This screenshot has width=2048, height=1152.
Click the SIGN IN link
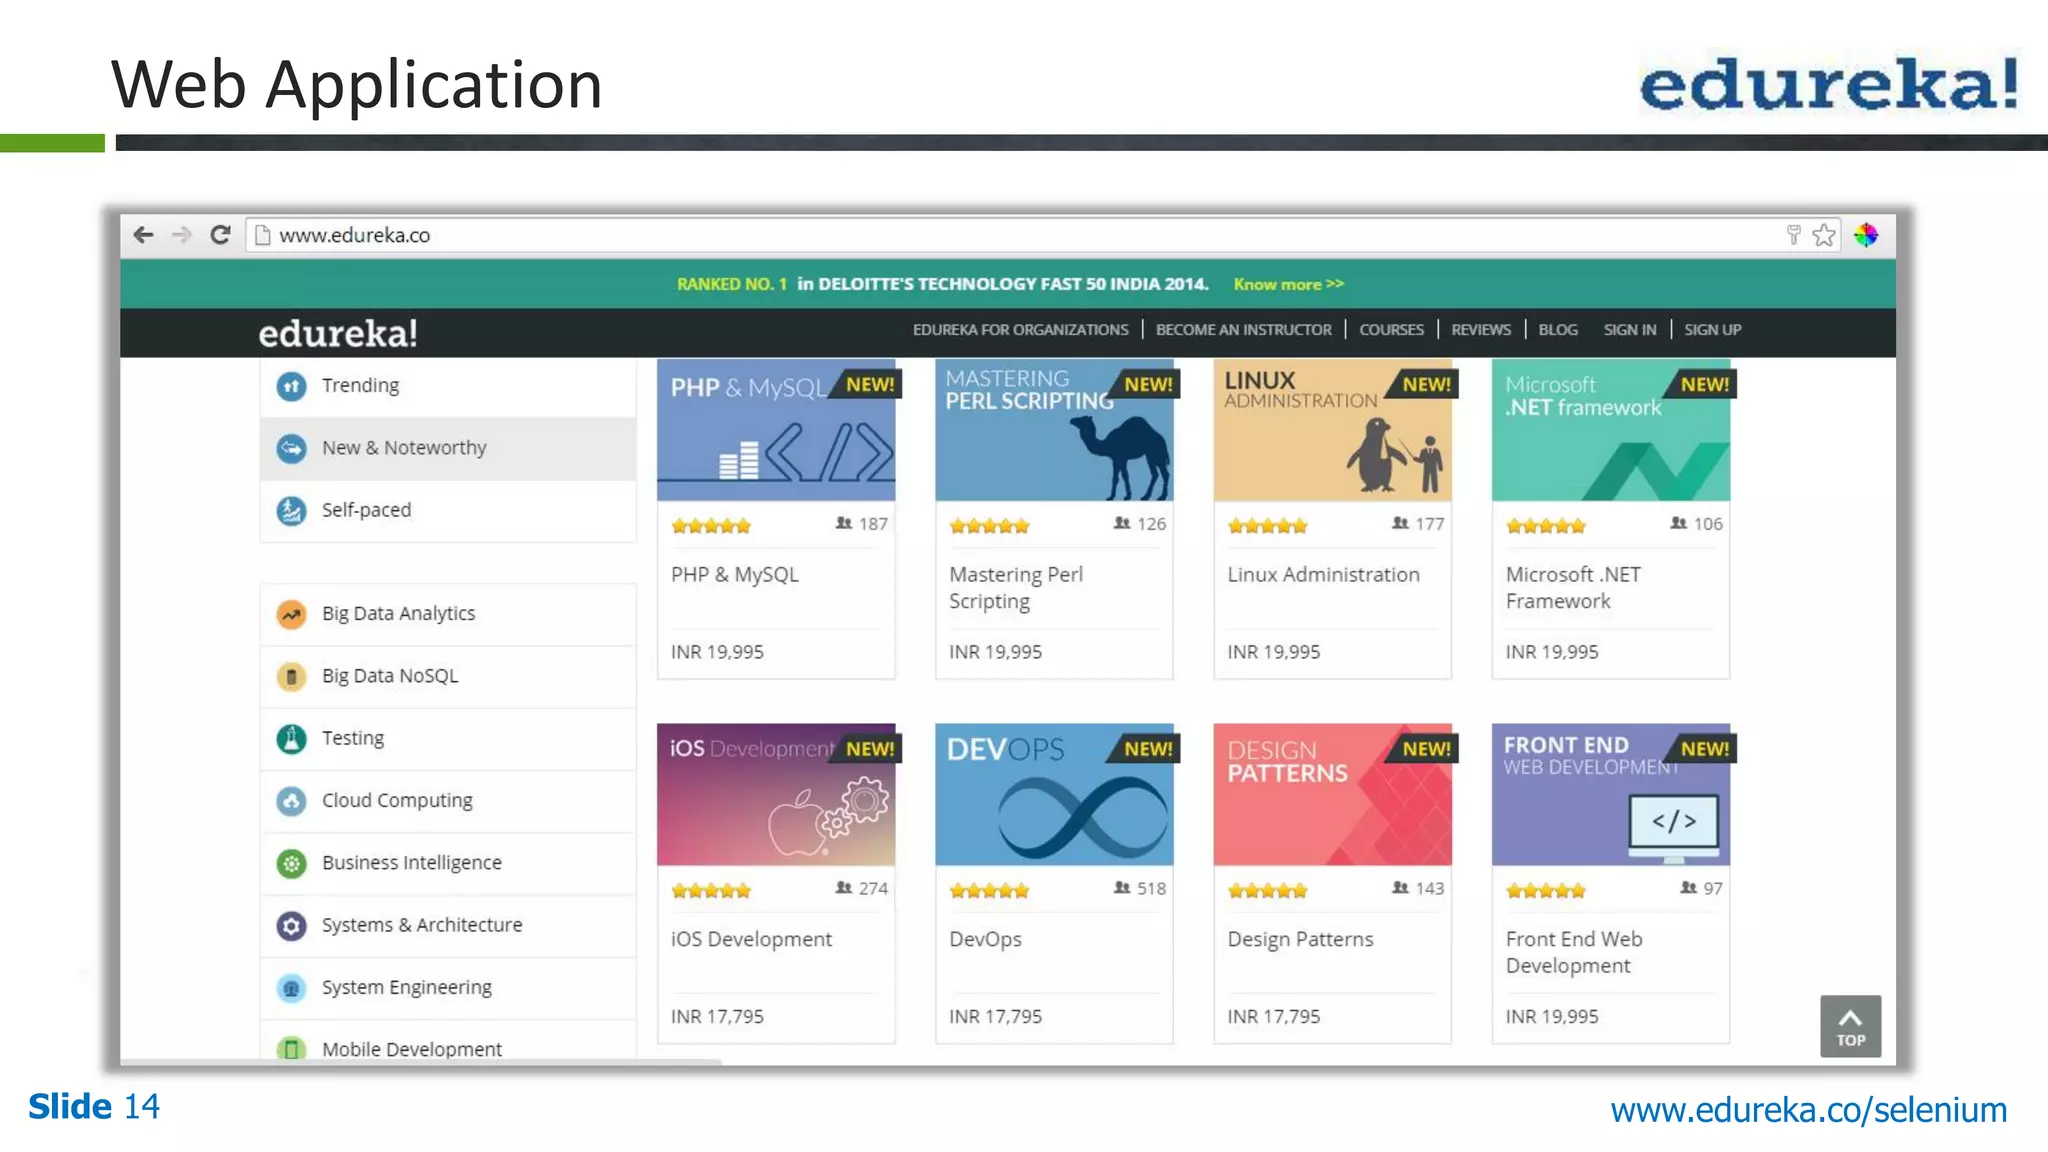[x=1630, y=330]
